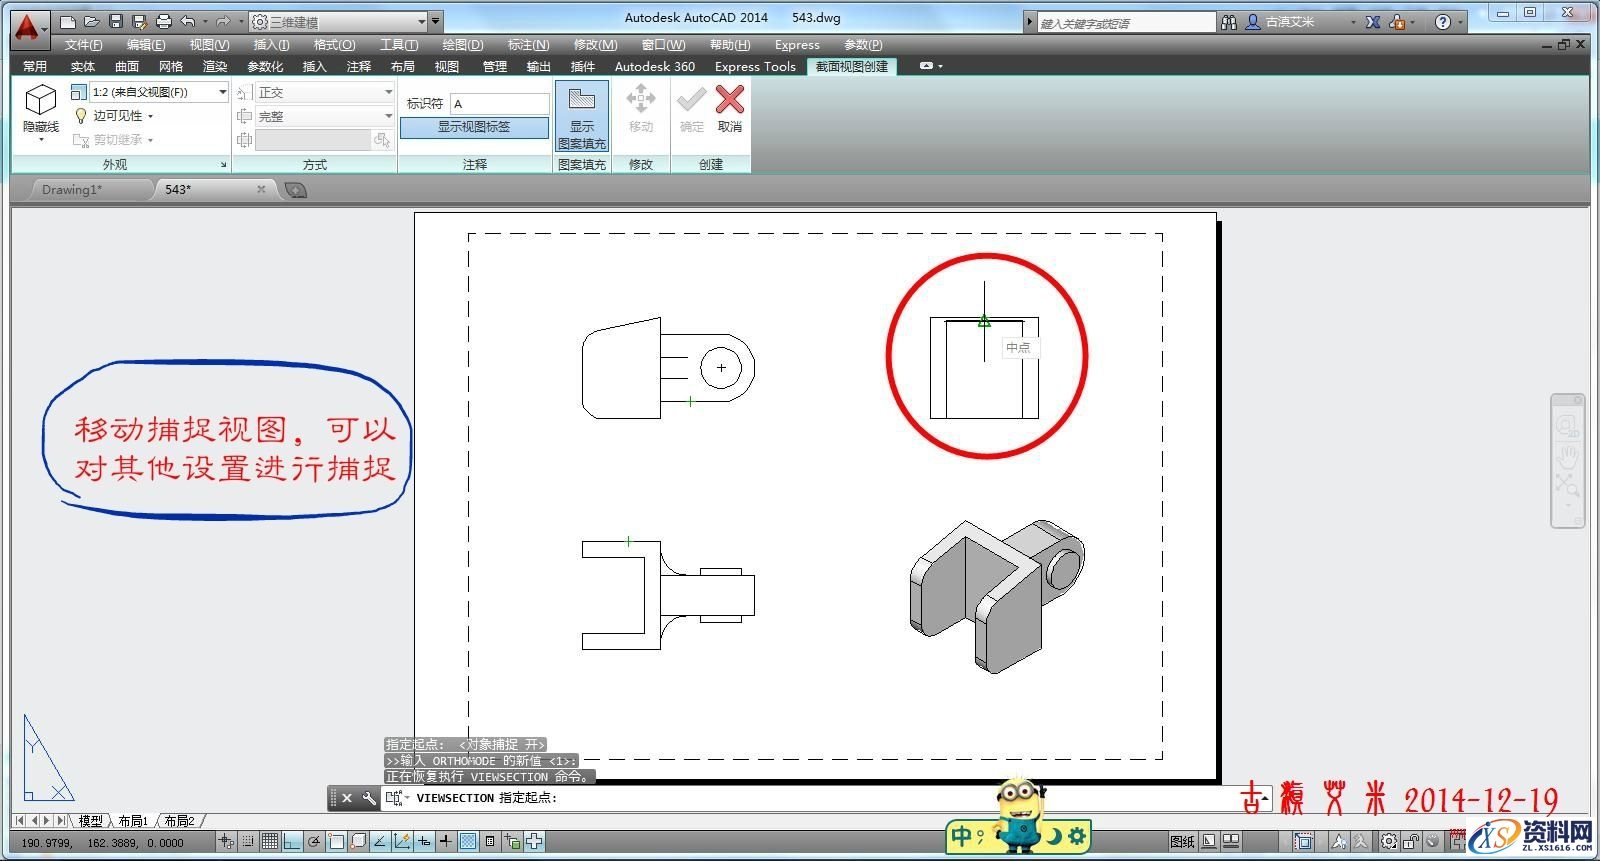The image size is (1600, 861).
Task: Click the binoculars search icon
Action: pos(1229,22)
